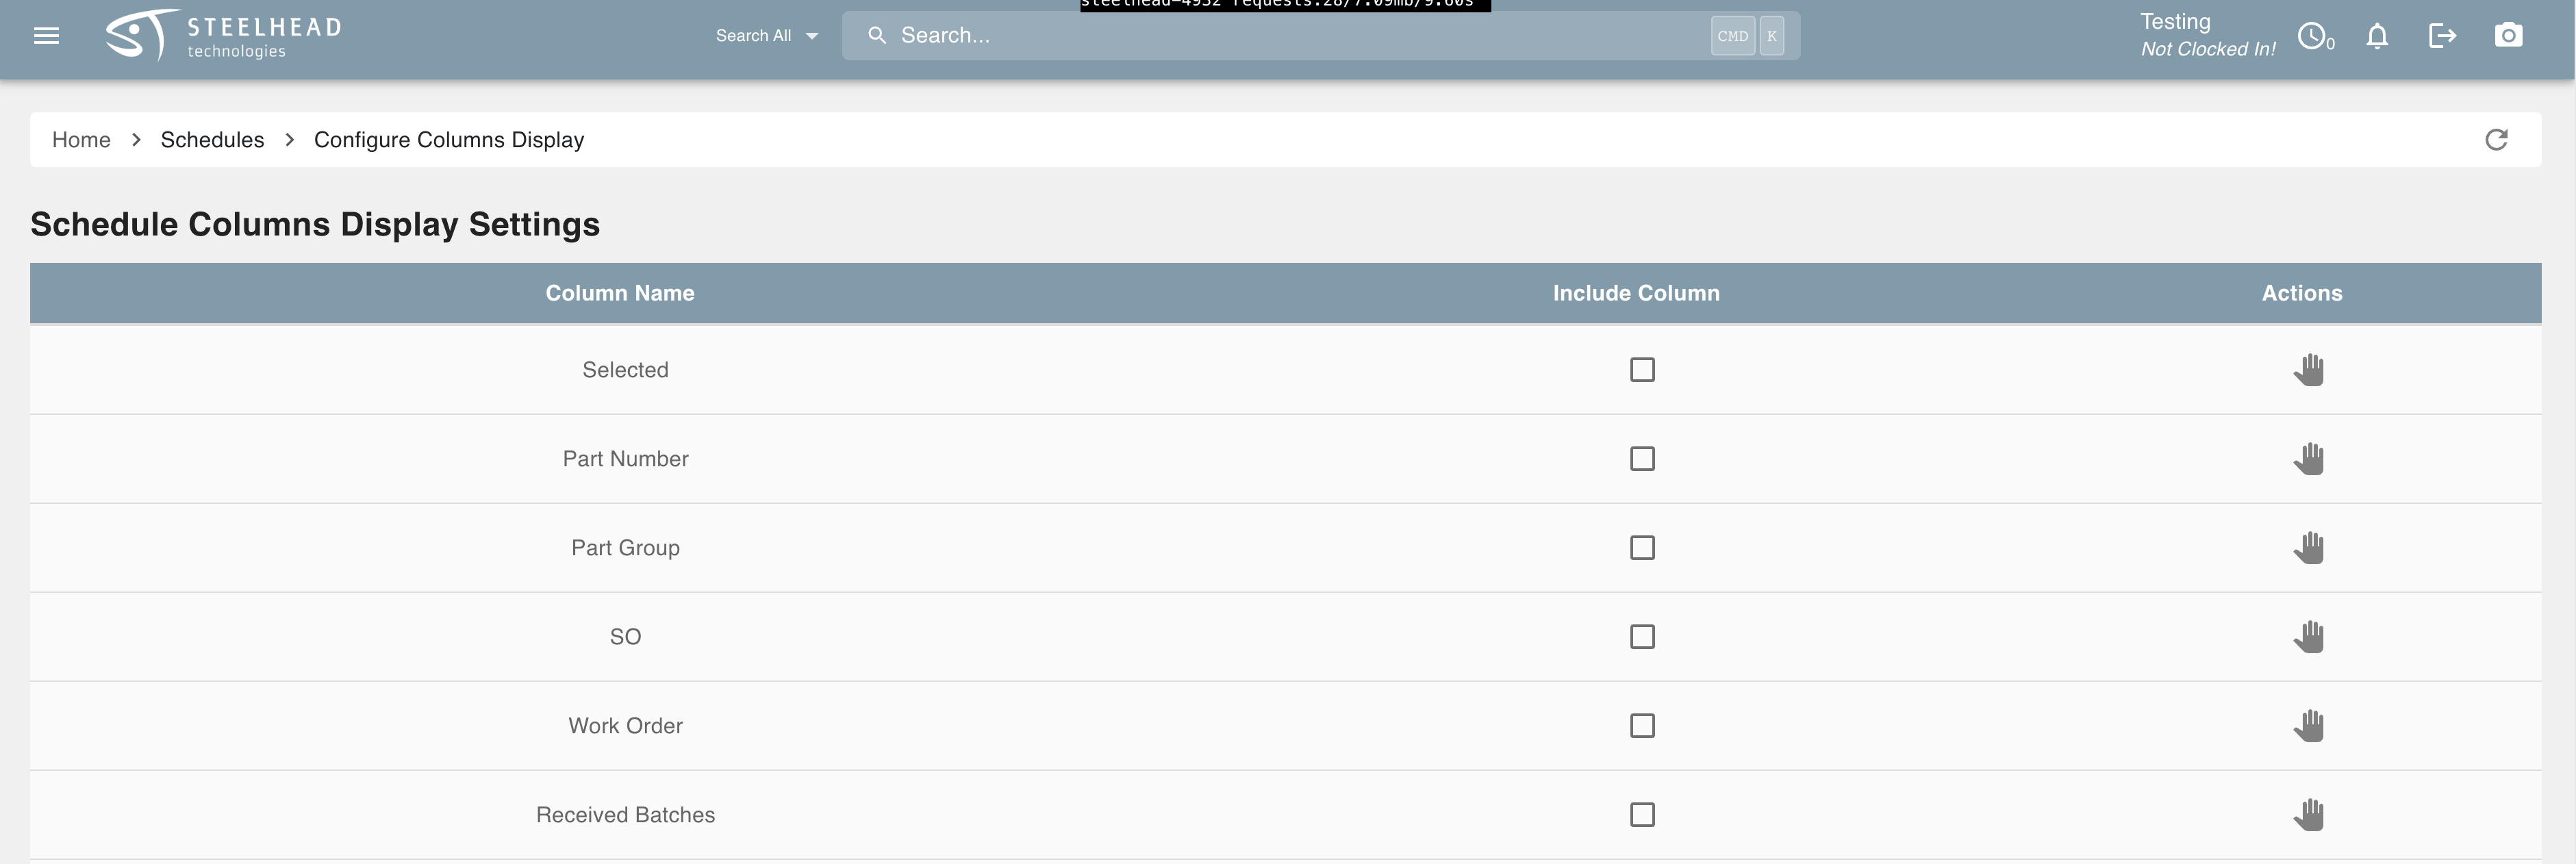Image resolution: width=2576 pixels, height=864 pixels.
Task: Navigate to Schedules breadcrumb link
Action: coord(210,140)
